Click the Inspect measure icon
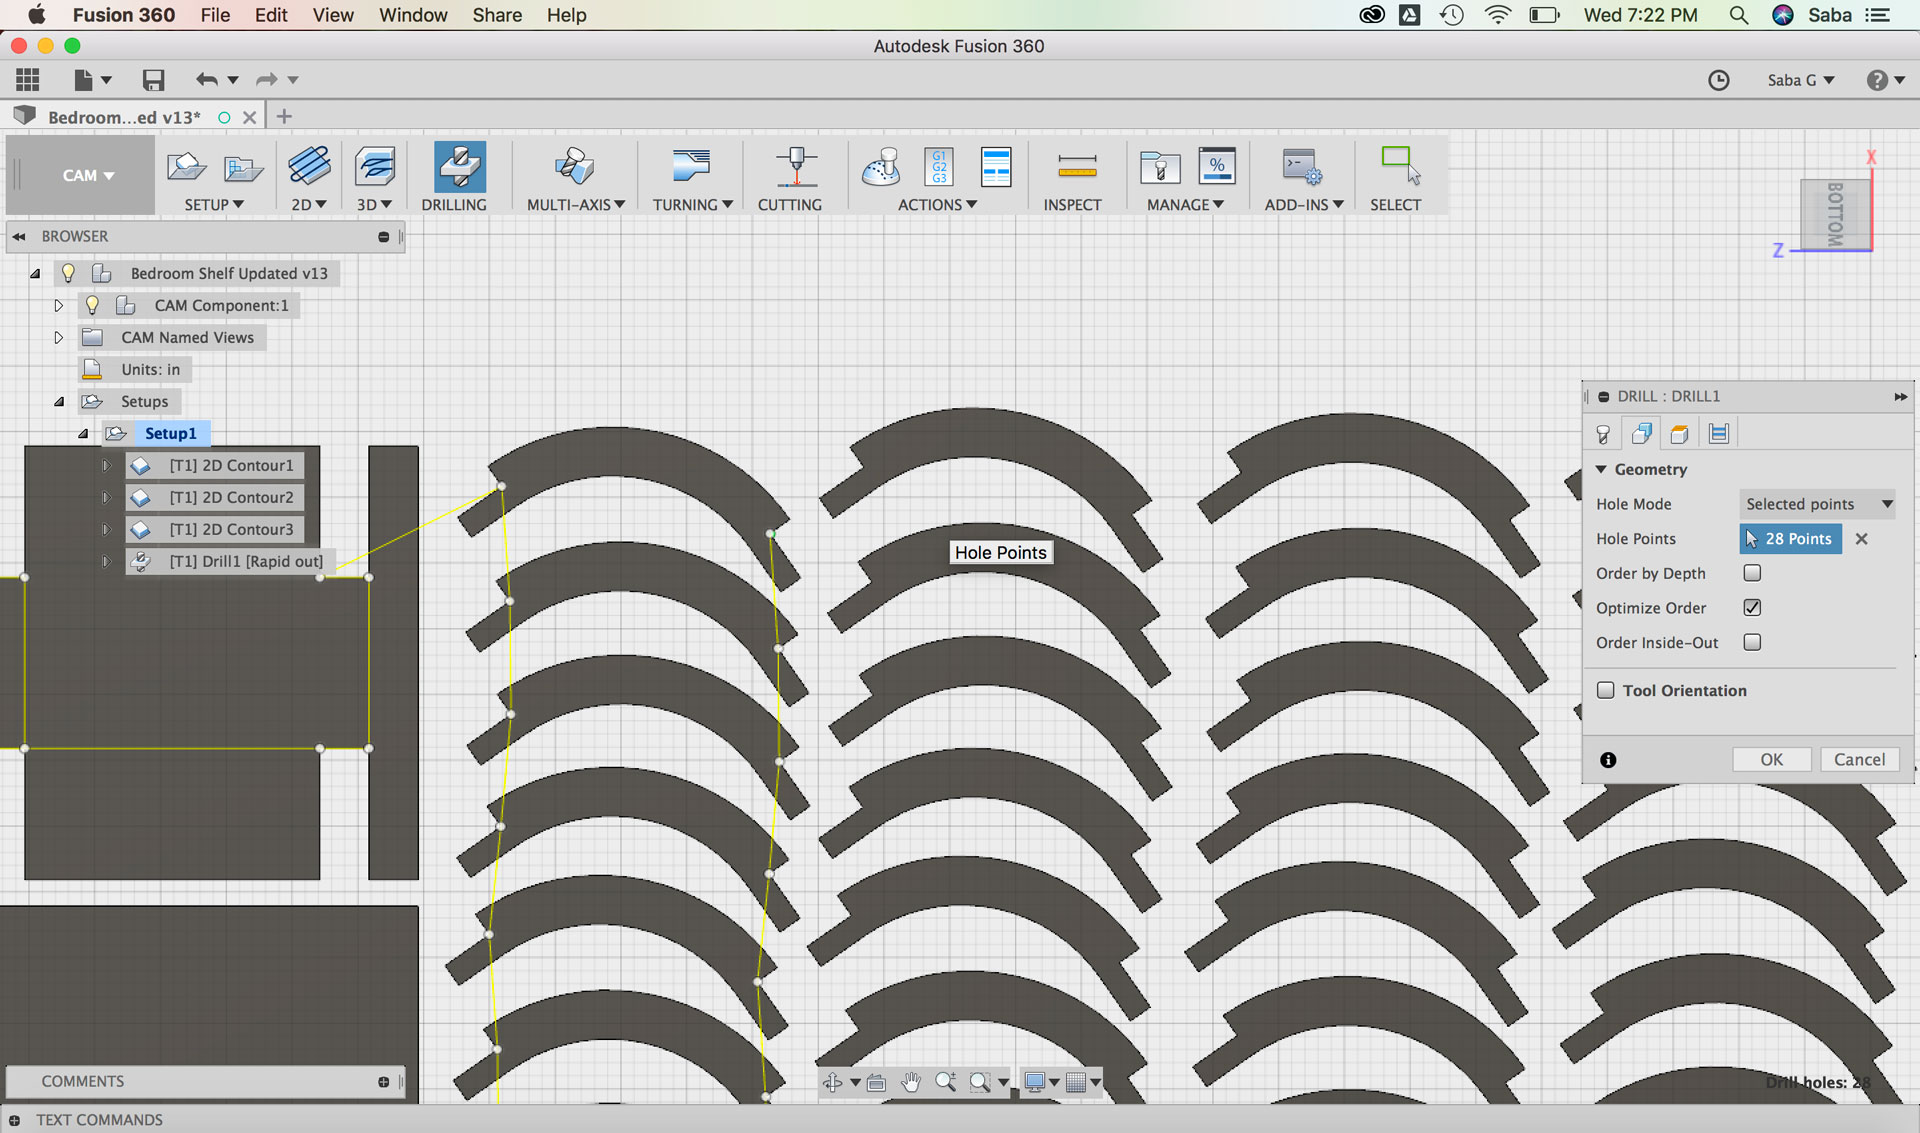Viewport: 1920px width, 1133px height. click(x=1076, y=167)
